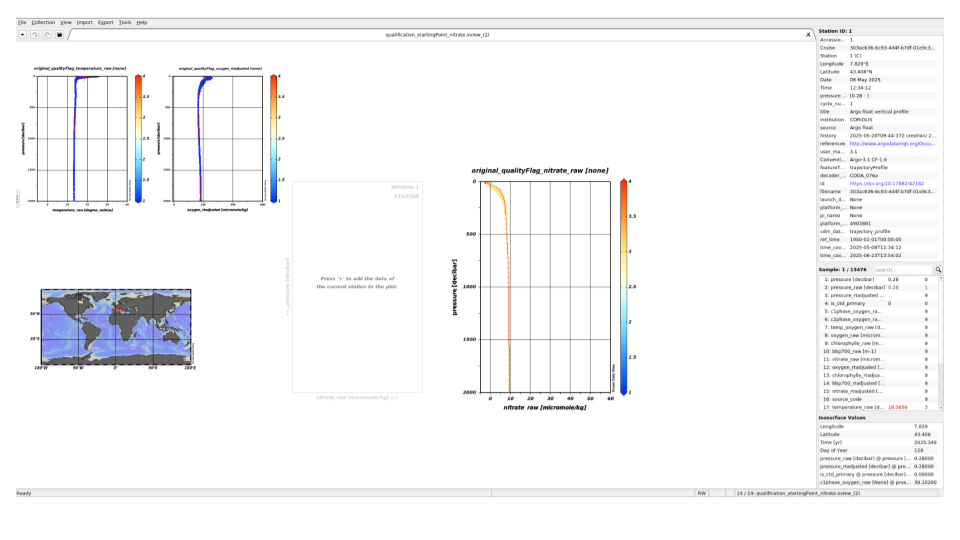The height and width of the screenshot is (540, 960).
Task: Click the sample search input field
Action: (x=902, y=270)
